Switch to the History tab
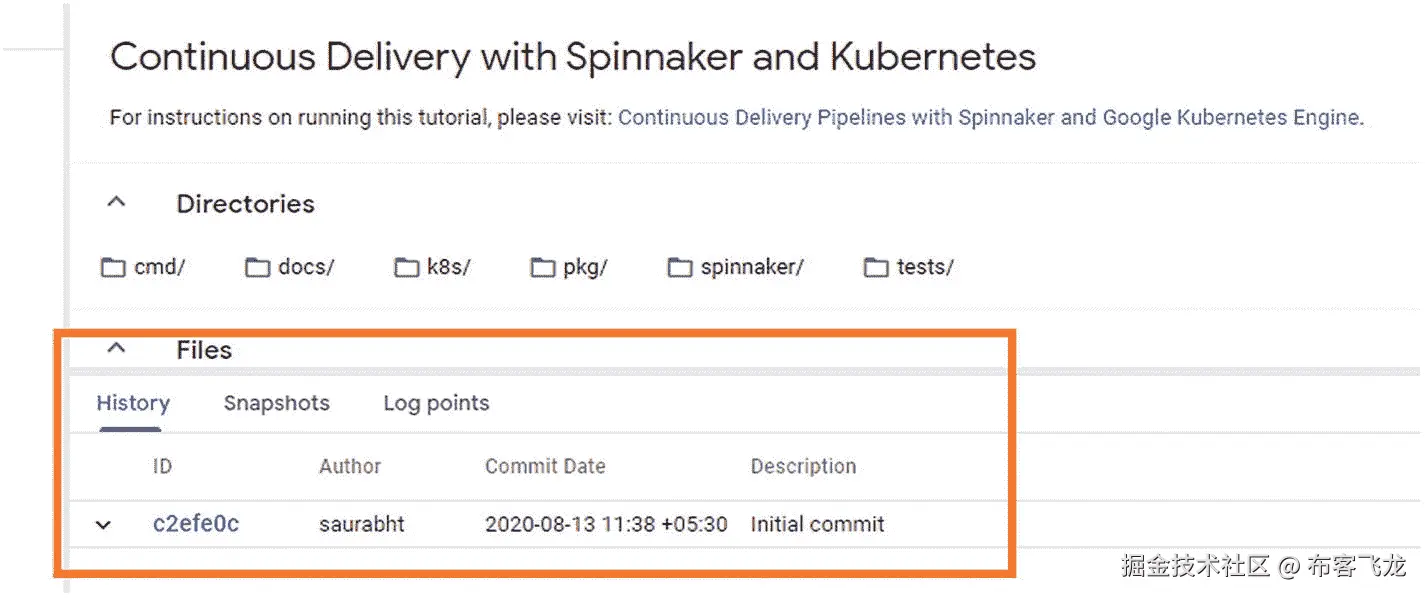Screen dimensions: 1425x598 (x=133, y=404)
